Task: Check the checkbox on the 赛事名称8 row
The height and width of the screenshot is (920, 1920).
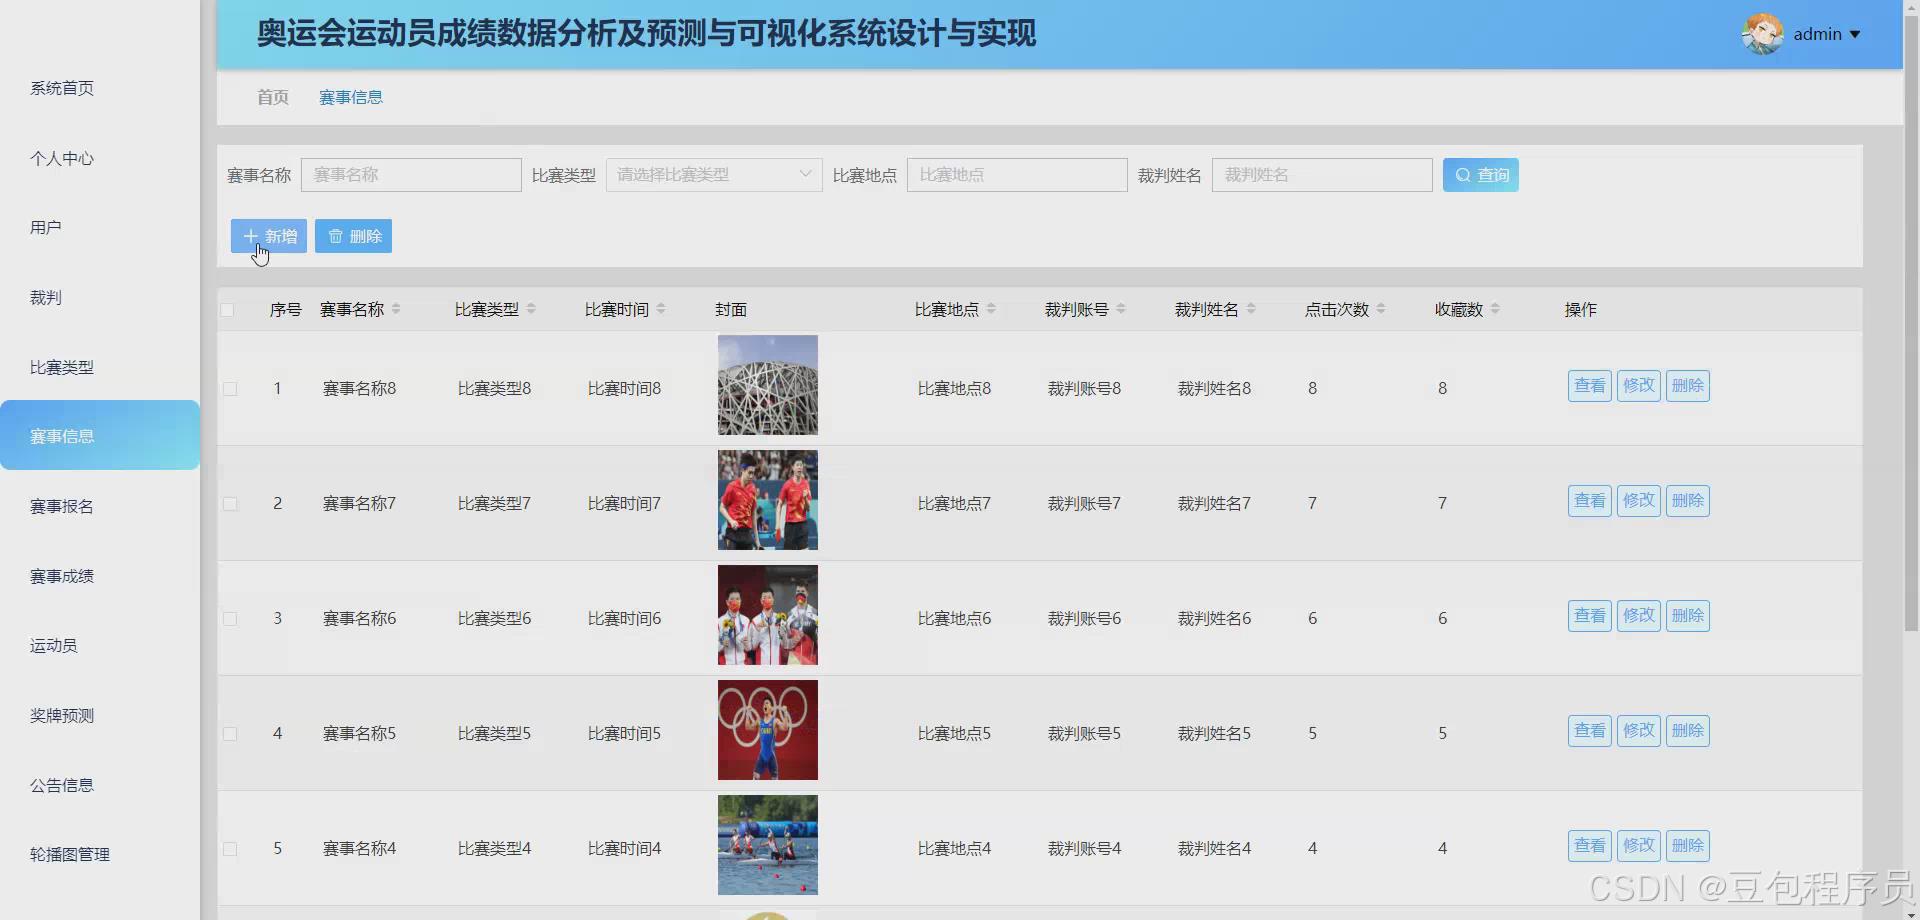Action: (229, 388)
